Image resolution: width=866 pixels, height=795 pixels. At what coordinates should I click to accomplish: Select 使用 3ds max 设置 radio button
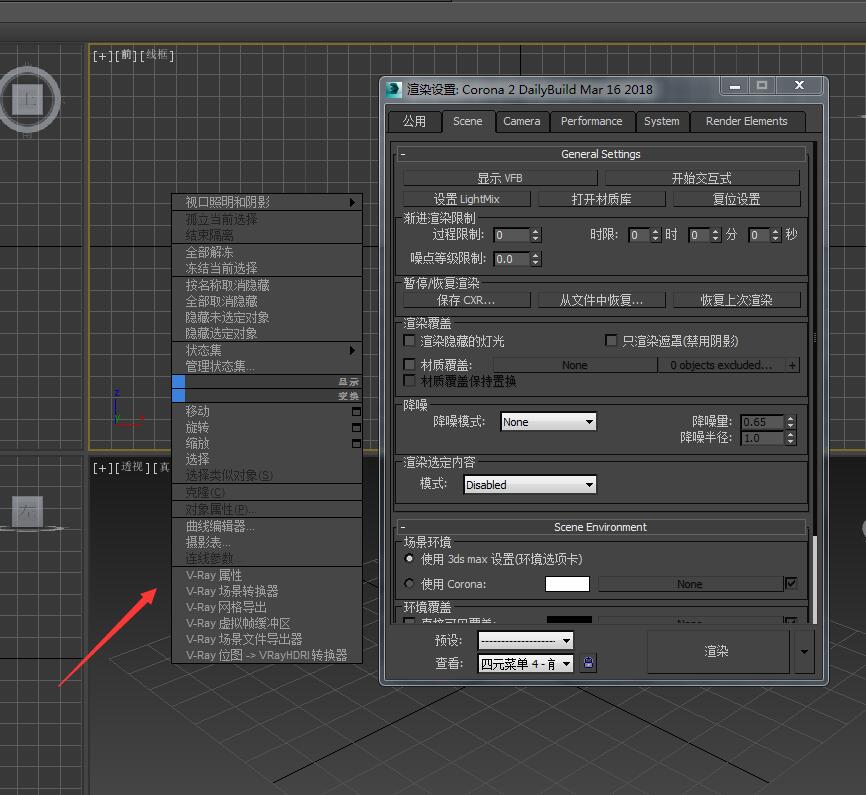click(409, 559)
